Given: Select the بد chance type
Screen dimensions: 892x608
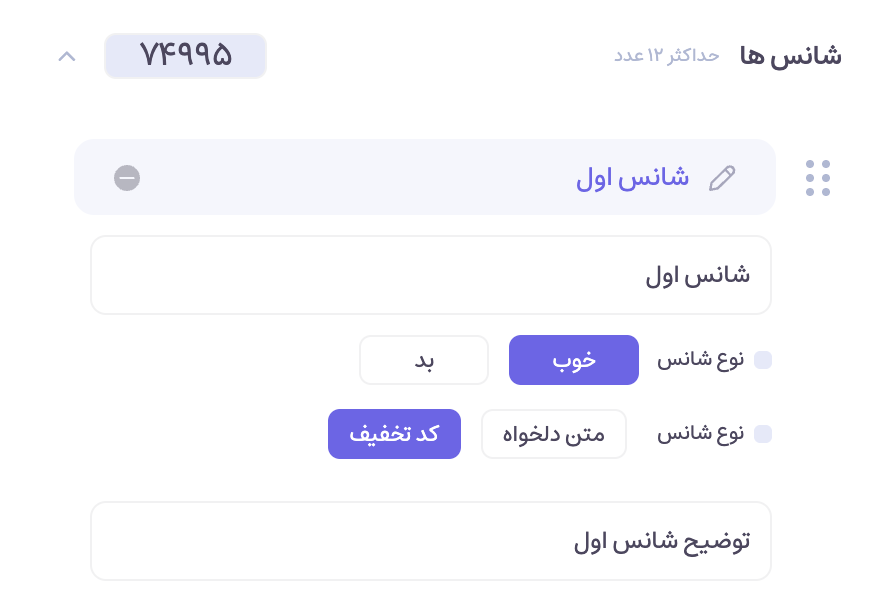Looking at the screenshot, I should tap(423, 359).
